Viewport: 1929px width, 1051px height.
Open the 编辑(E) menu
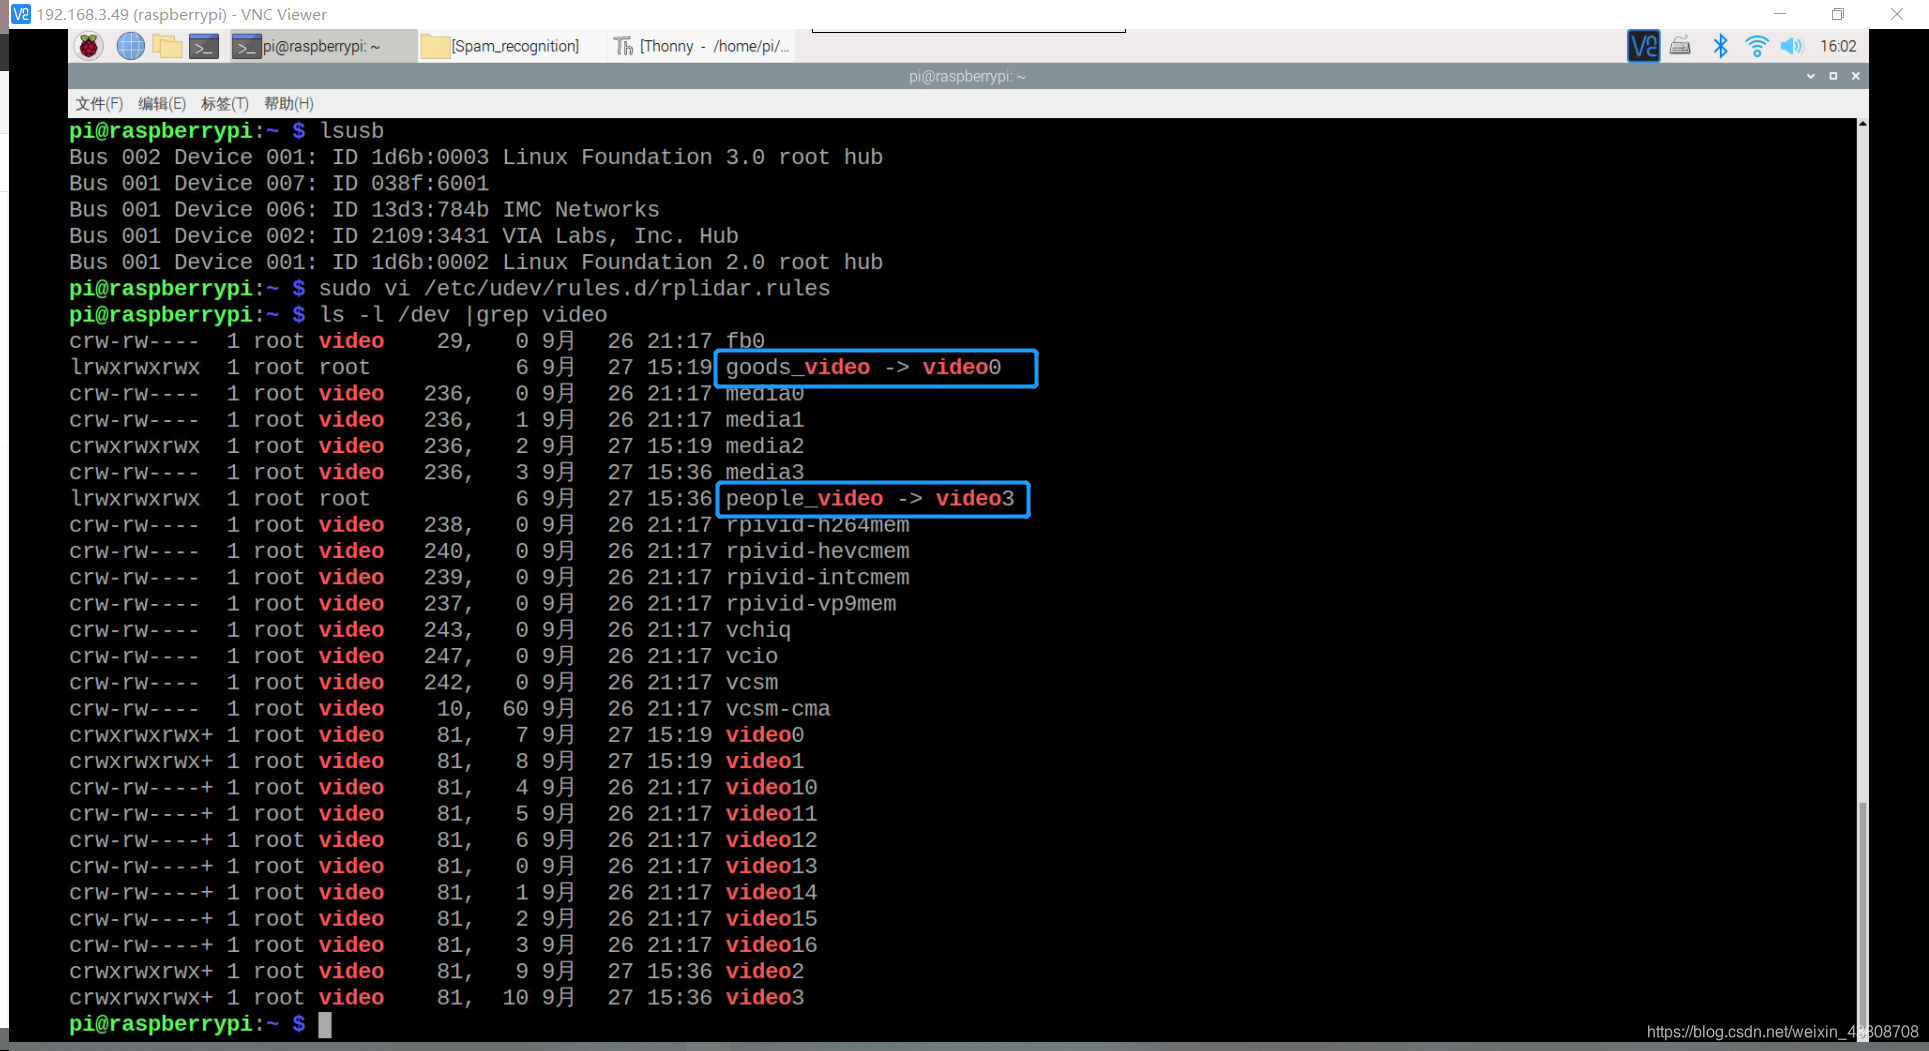162,104
